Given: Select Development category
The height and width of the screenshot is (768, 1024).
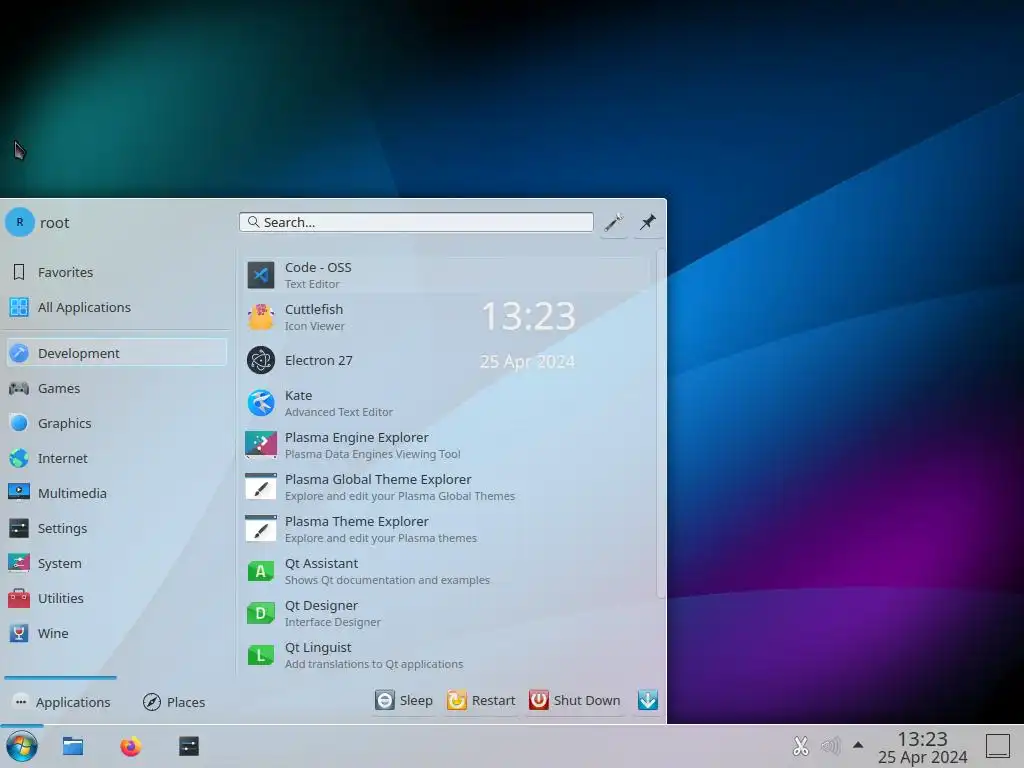Looking at the screenshot, I should click(116, 353).
